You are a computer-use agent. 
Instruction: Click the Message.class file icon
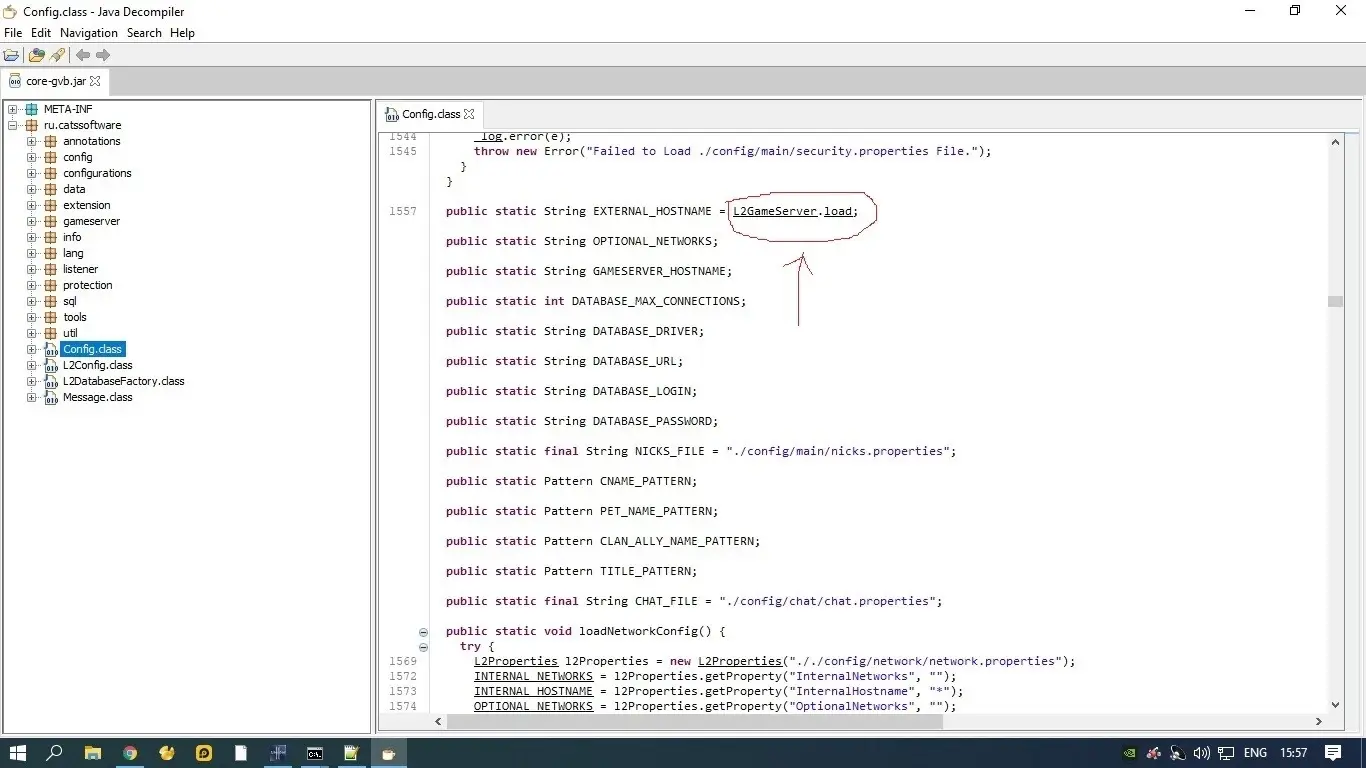[51, 397]
